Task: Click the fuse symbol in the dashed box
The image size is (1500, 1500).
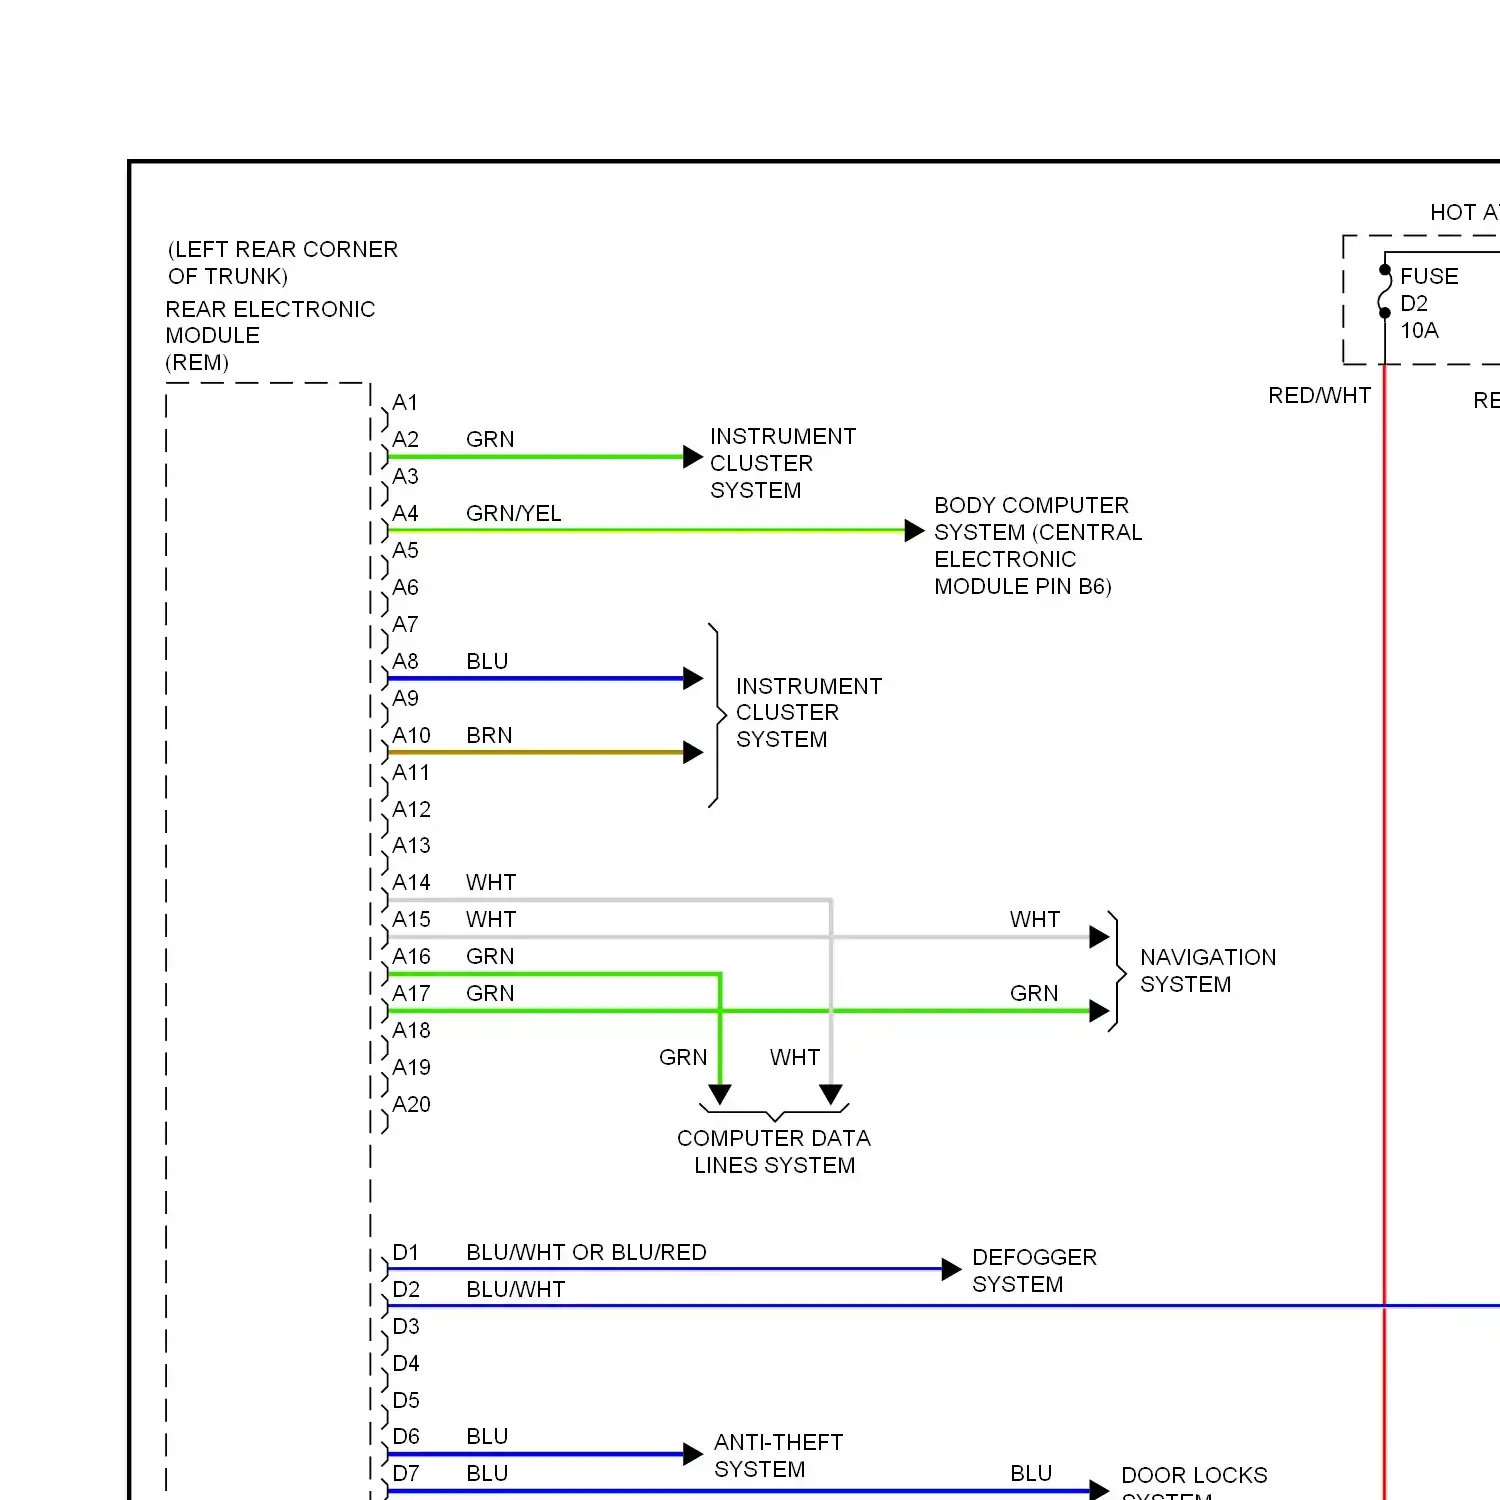Action: [1385, 291]
